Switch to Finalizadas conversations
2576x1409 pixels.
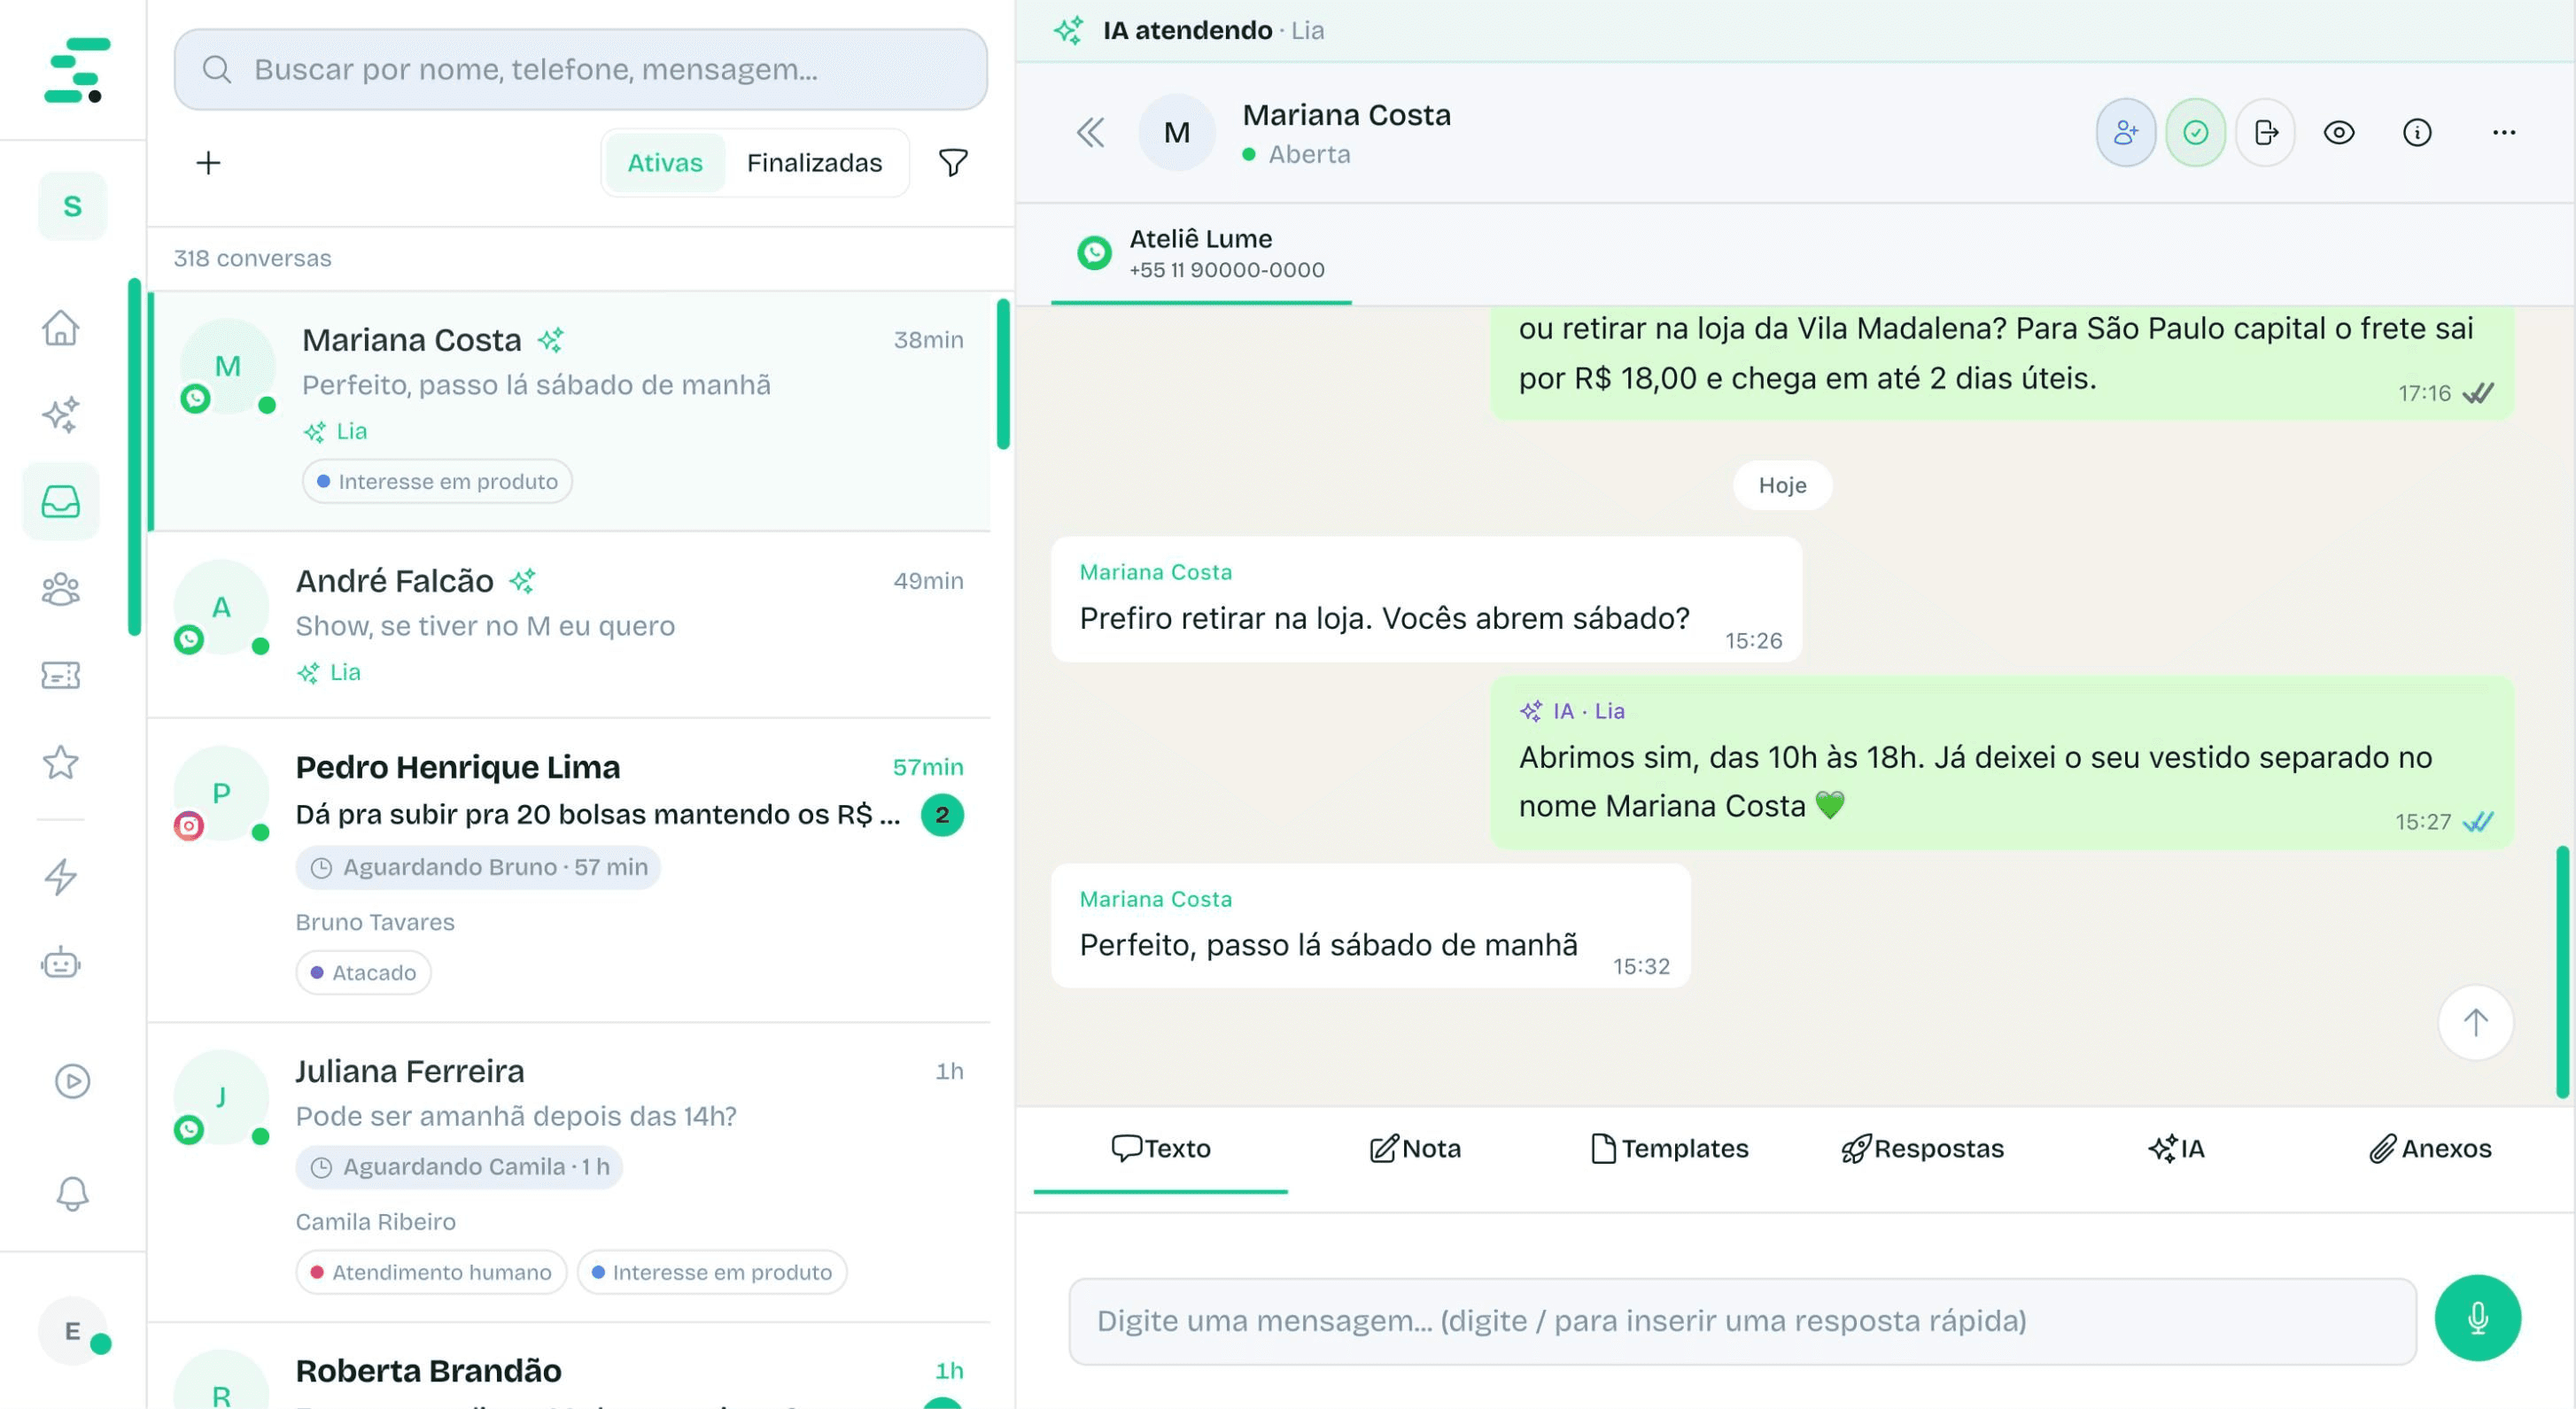[814, 162]
